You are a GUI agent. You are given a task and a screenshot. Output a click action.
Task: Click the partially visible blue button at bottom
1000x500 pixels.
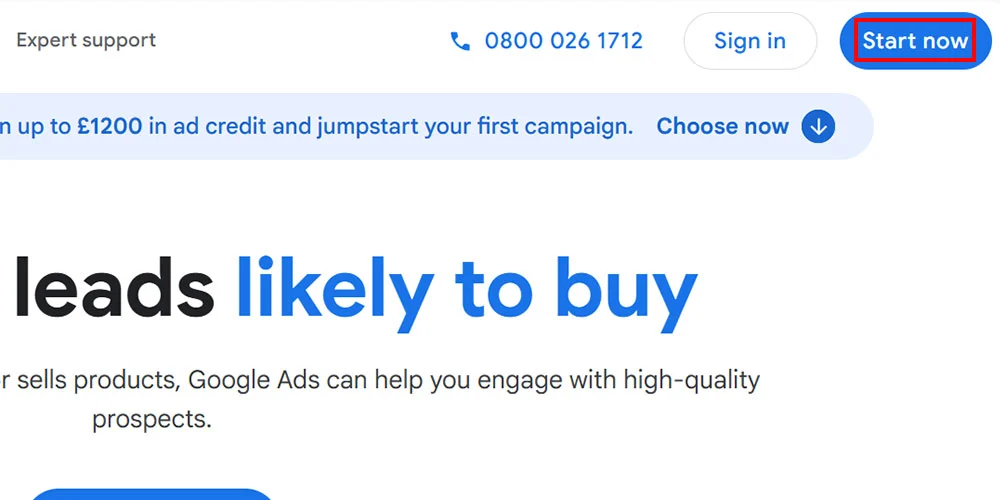click(150, 494)
